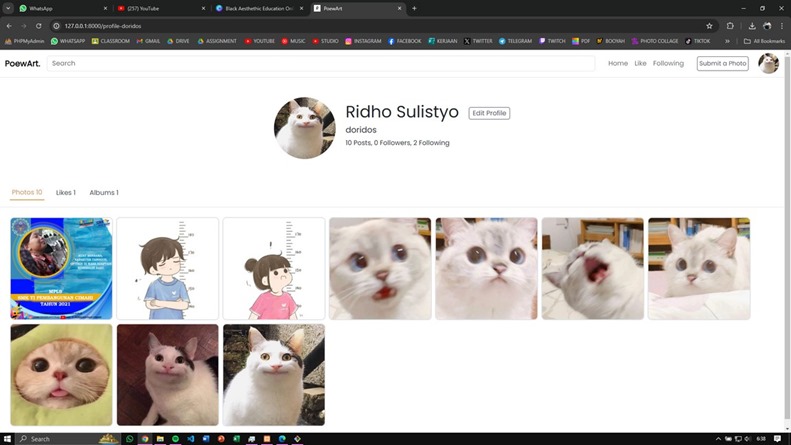The image size is (791, 445).
Task: Click the user avatar in the PoewArt navbar
Action: 768,63
